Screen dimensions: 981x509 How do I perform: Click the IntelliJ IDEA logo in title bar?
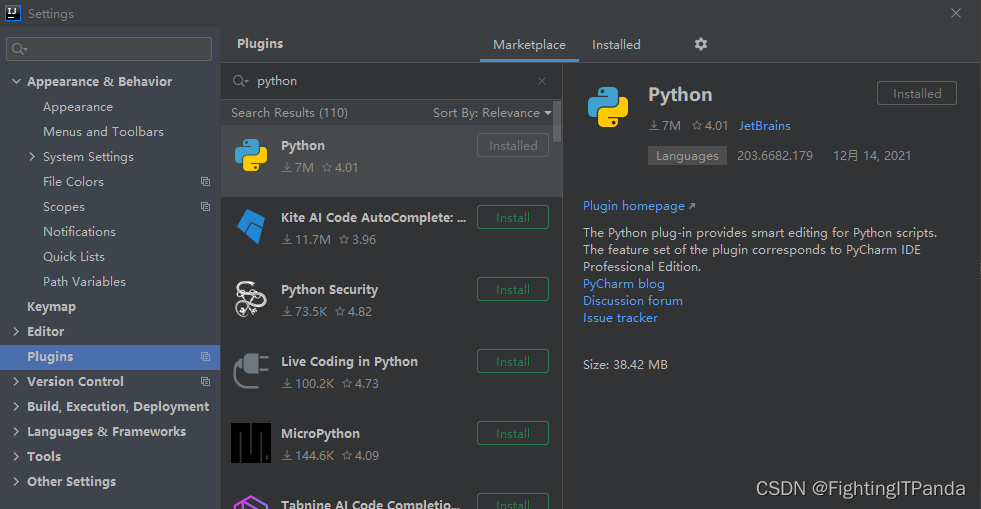pyautogui.click(x=13, y=13)
